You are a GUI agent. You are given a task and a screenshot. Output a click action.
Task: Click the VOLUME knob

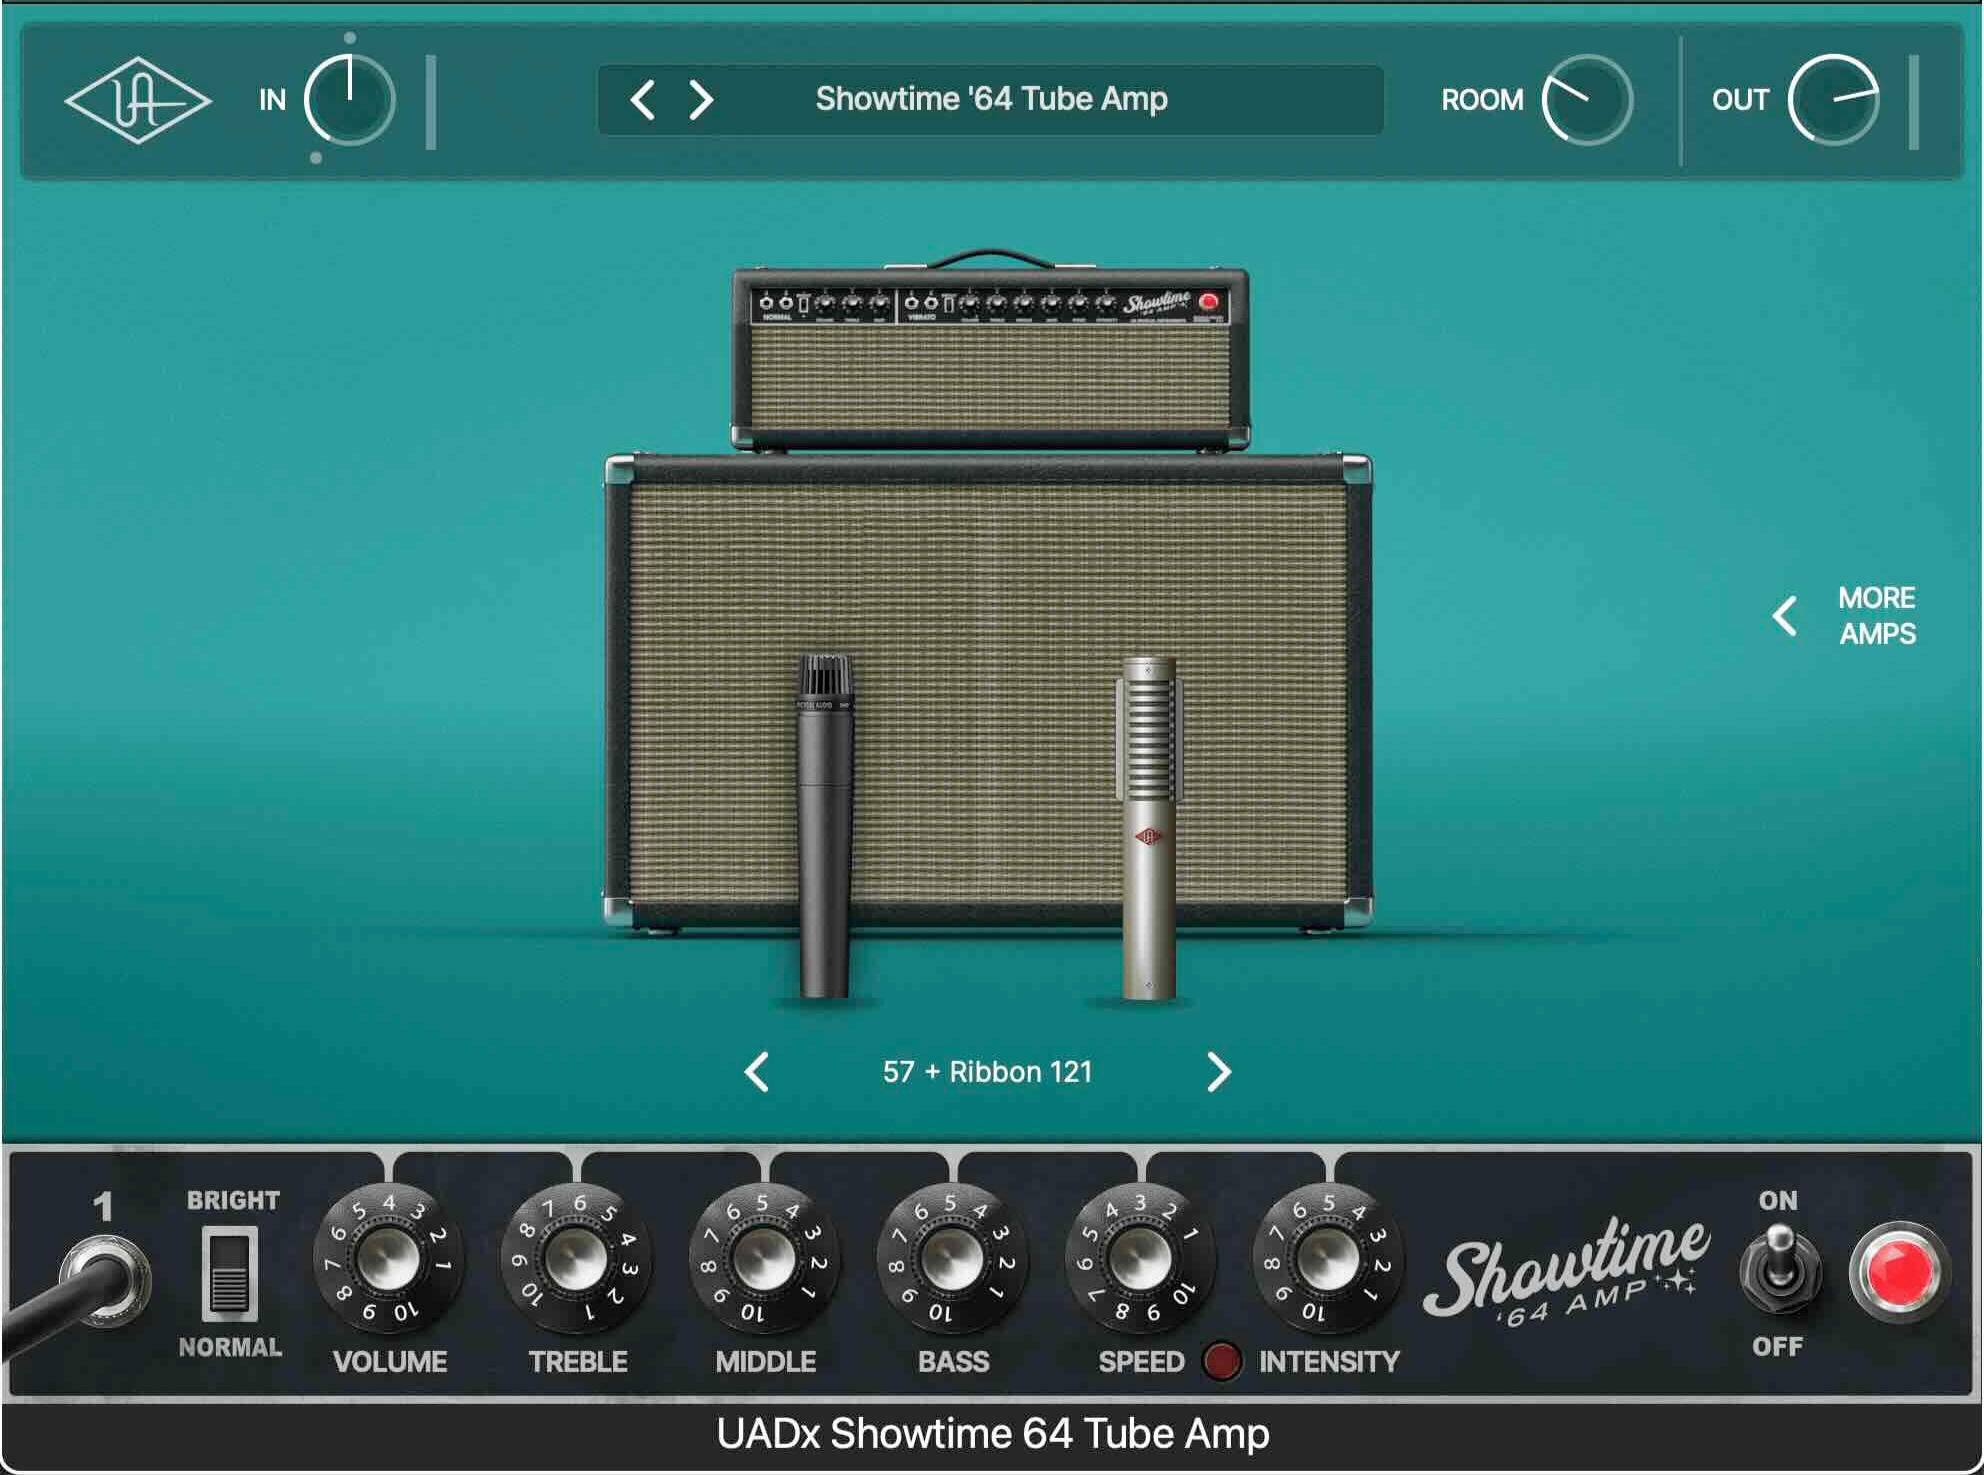(388, 1260)
